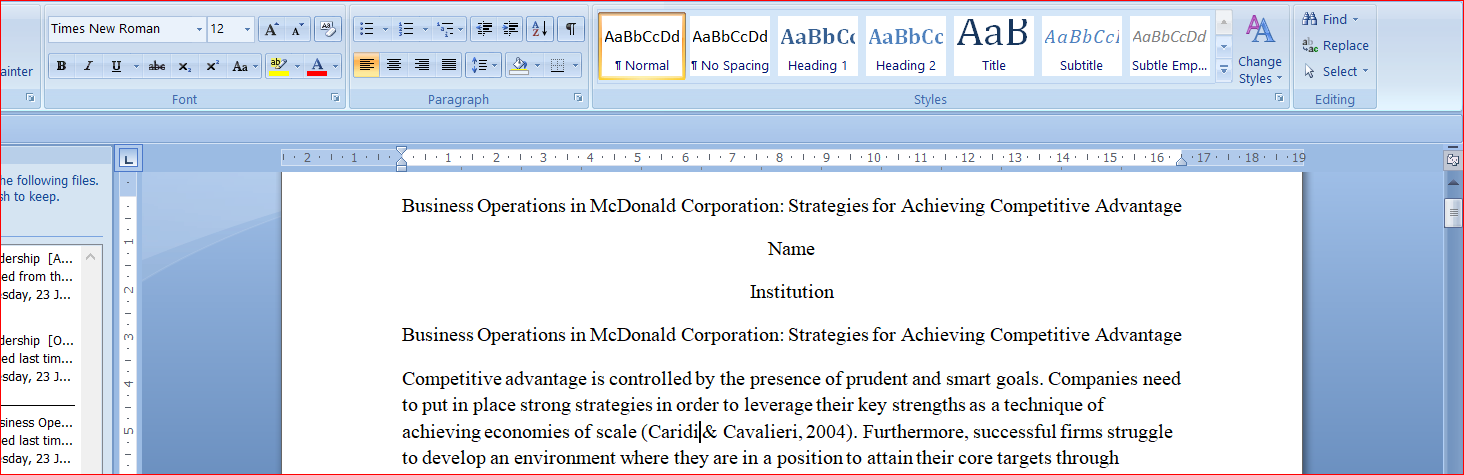Select Align Text Right

tap(421, 66)
